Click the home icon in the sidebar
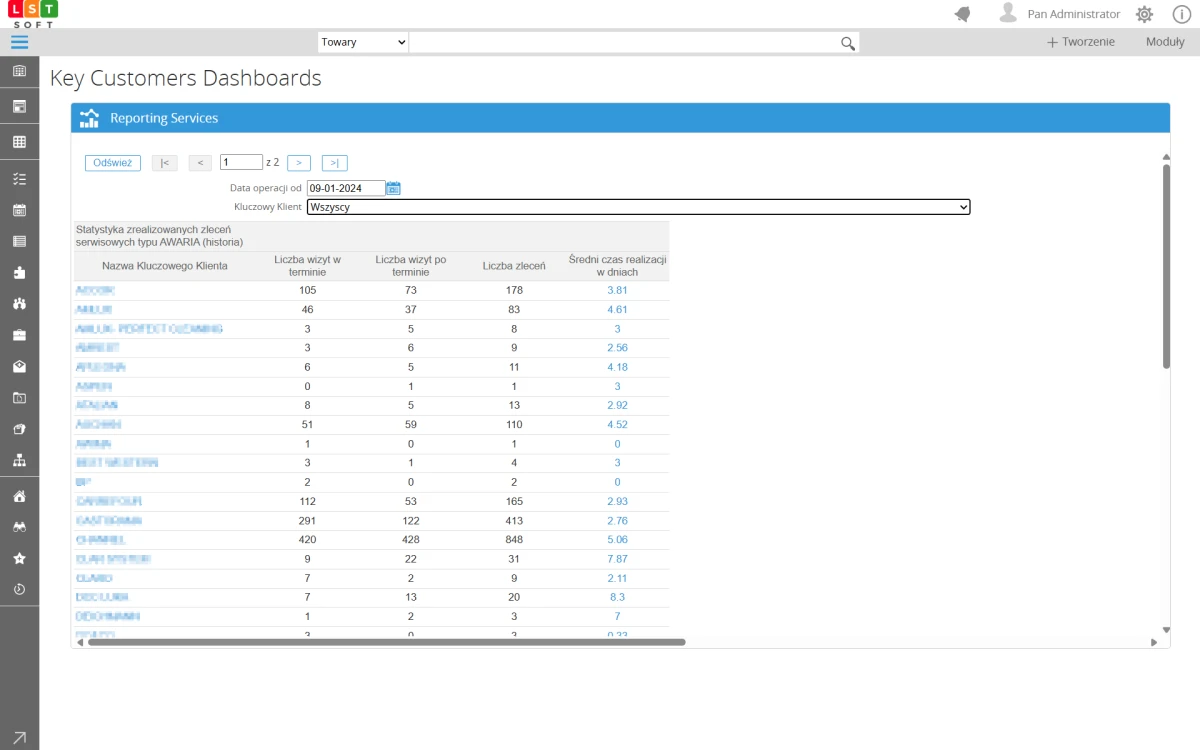Screen dimensions: 1200x750 click(x=19, y=496)
